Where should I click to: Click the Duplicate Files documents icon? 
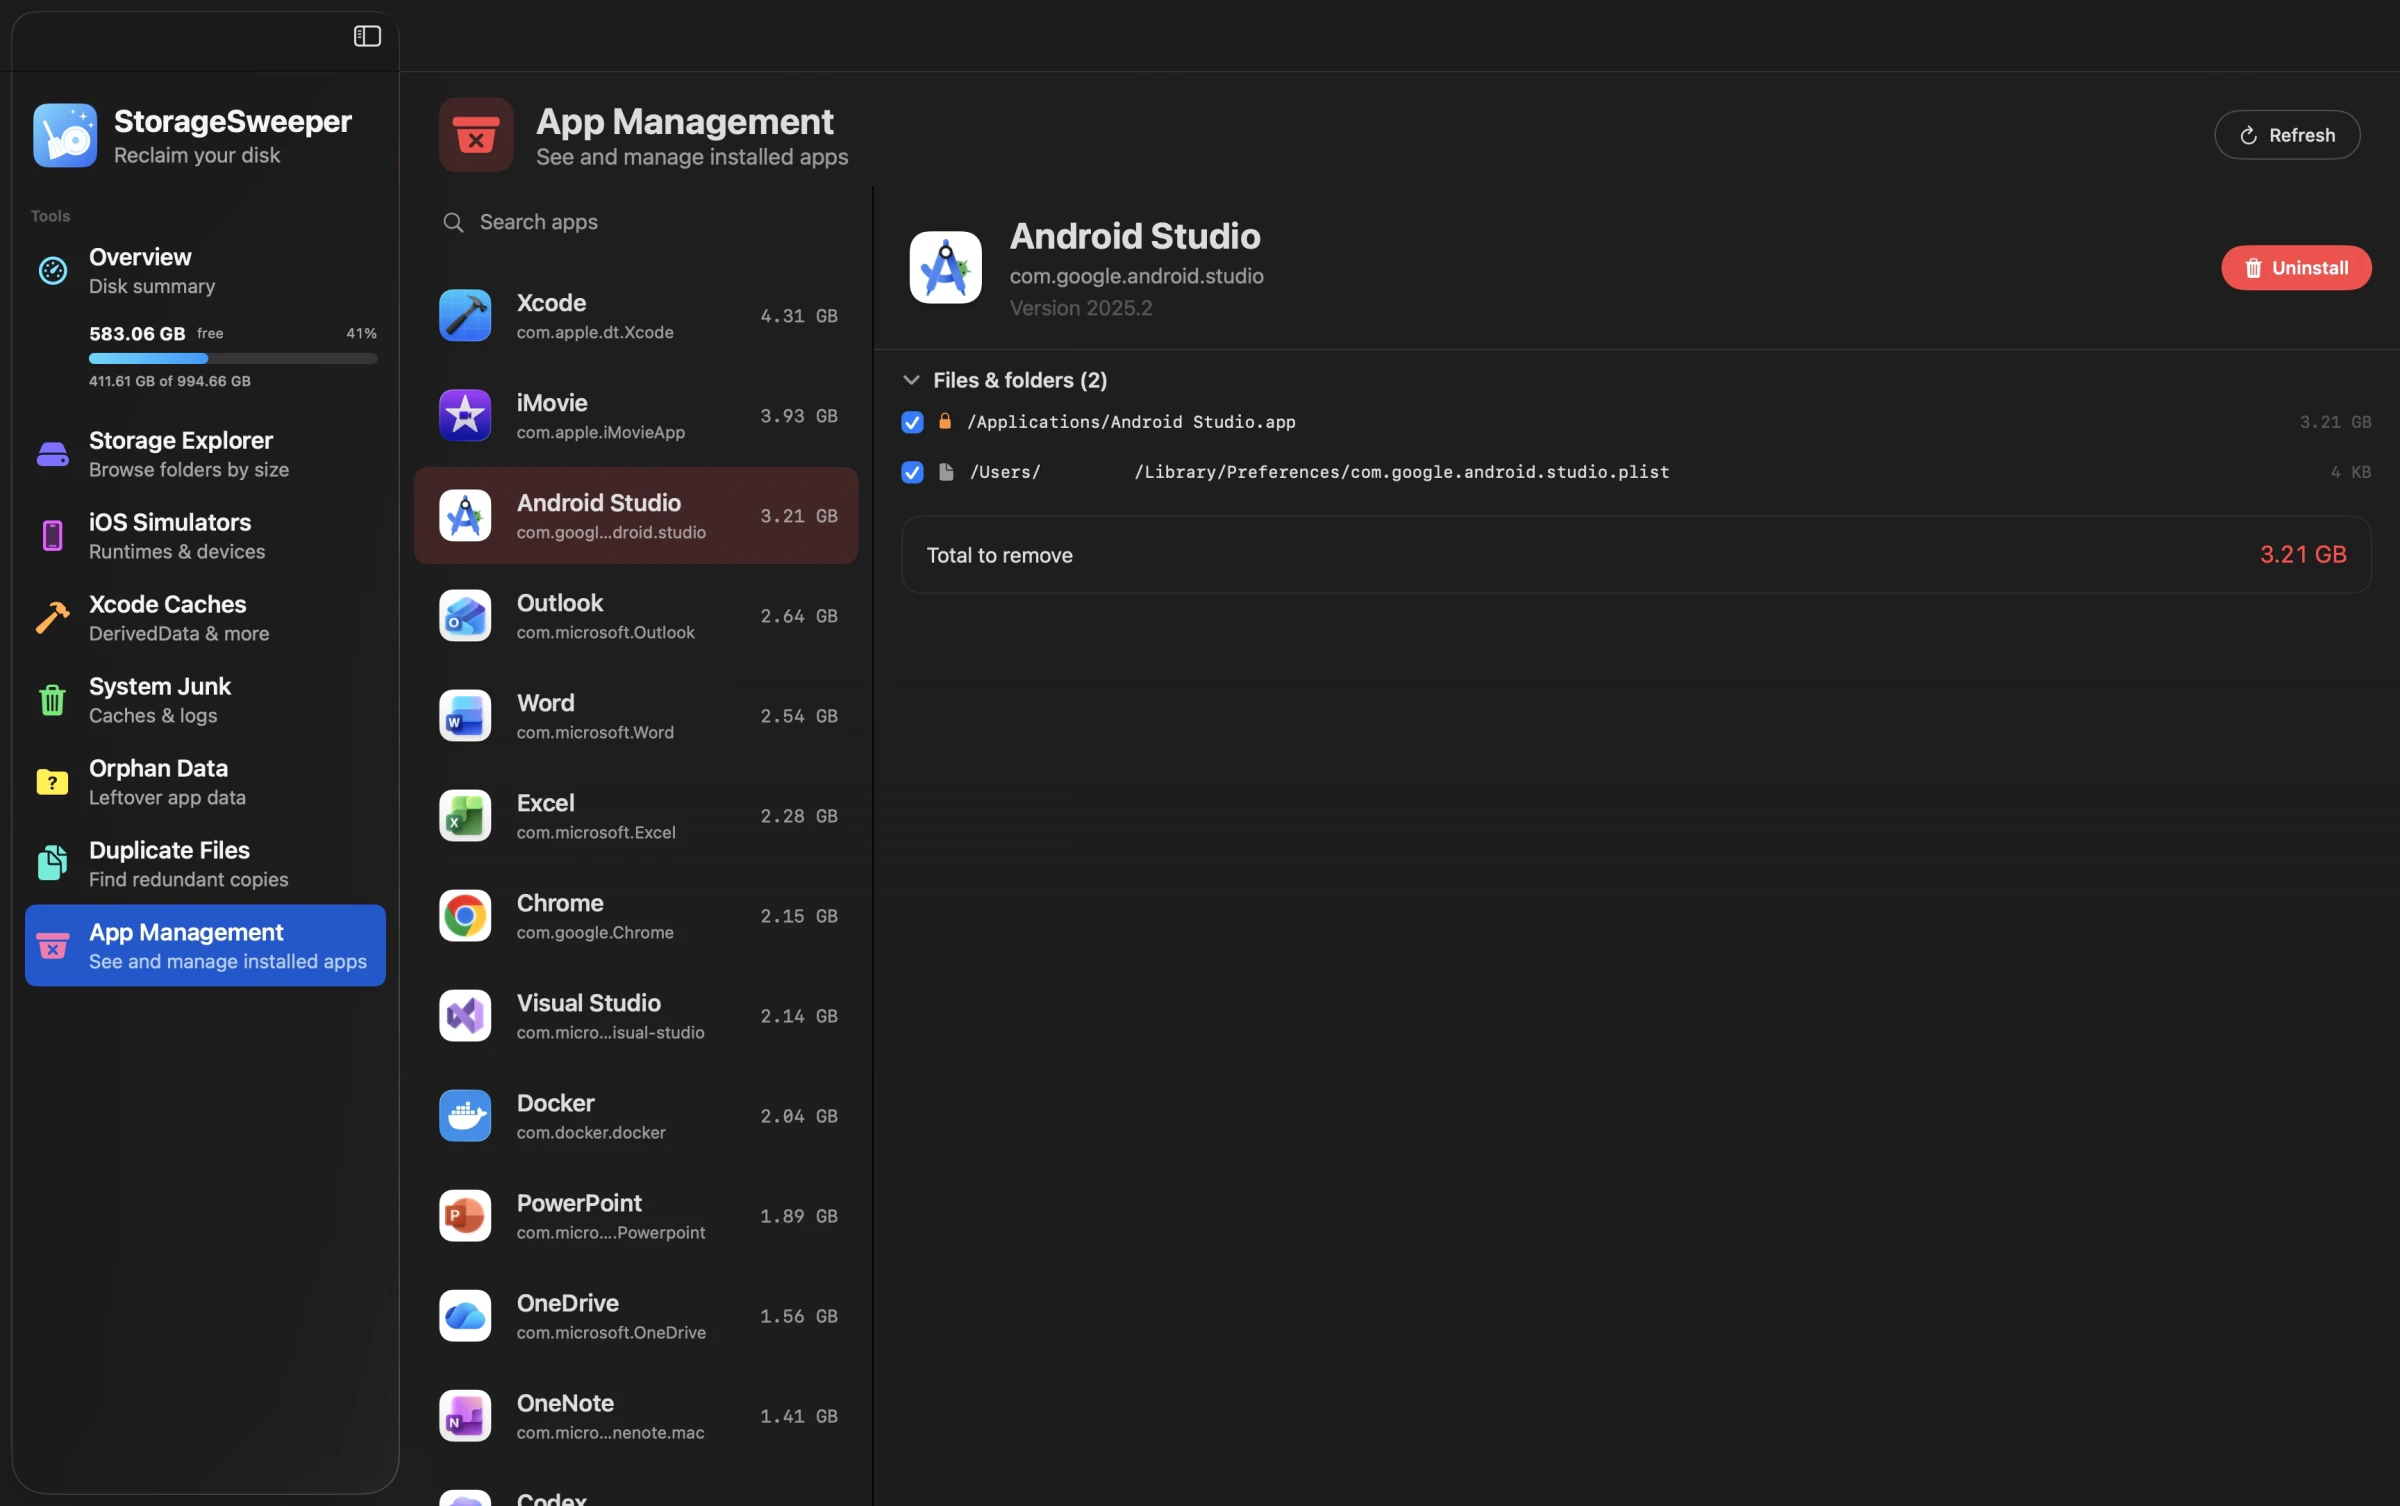(x=53, y=864)
